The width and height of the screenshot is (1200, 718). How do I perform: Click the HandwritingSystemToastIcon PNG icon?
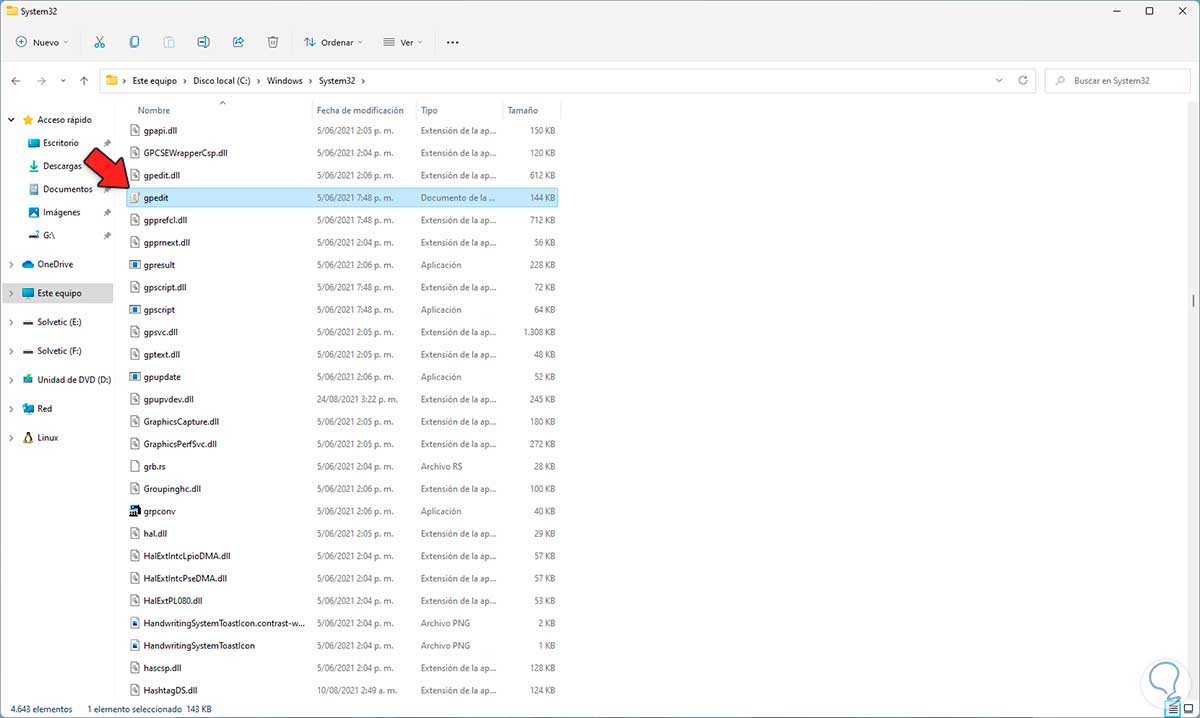(135, 645)
